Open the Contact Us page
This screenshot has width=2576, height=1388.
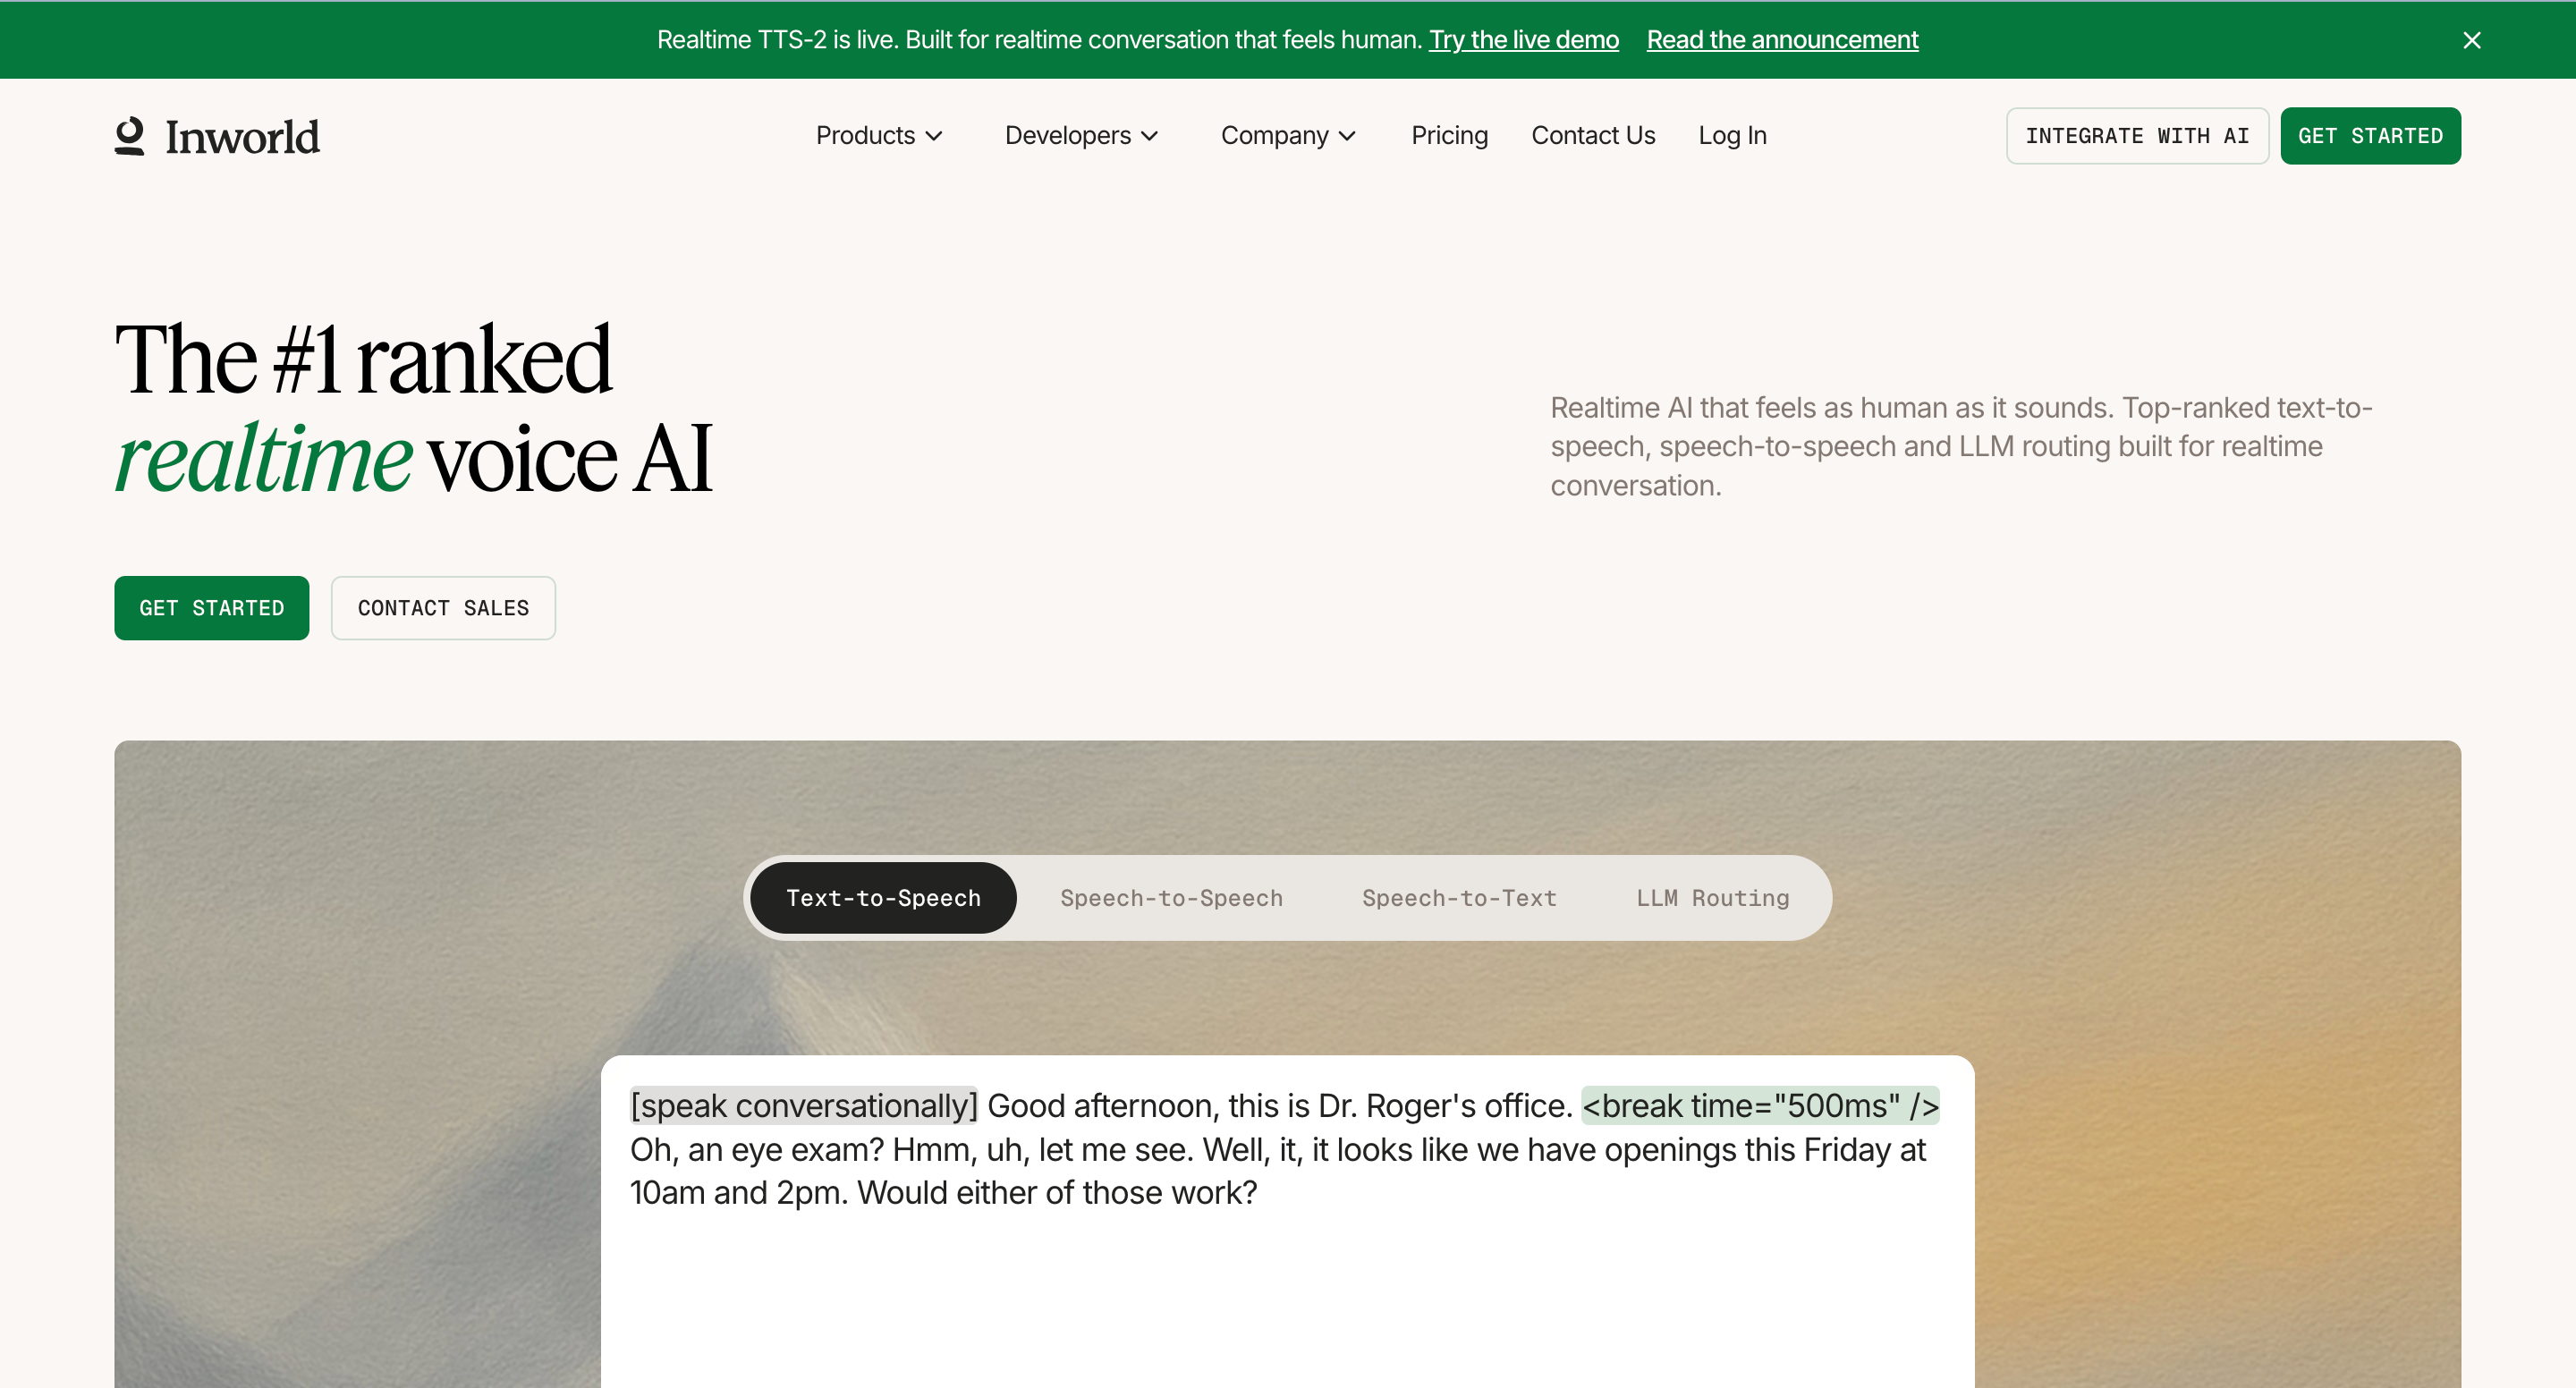pos(1593,135)
